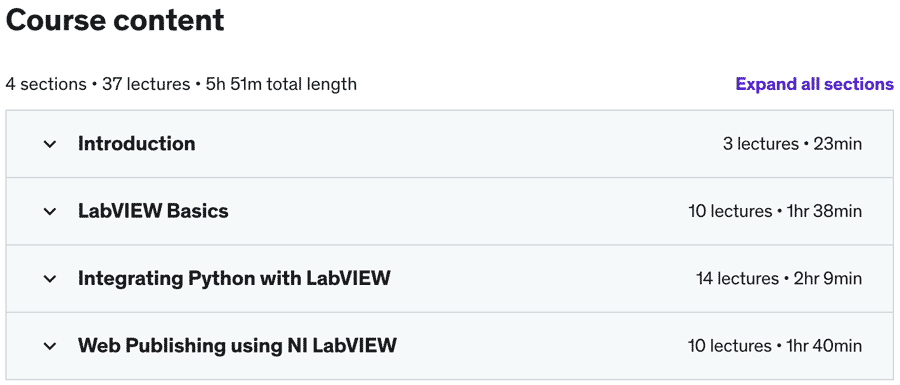Click the 23min duration in Introduction row

837,144
